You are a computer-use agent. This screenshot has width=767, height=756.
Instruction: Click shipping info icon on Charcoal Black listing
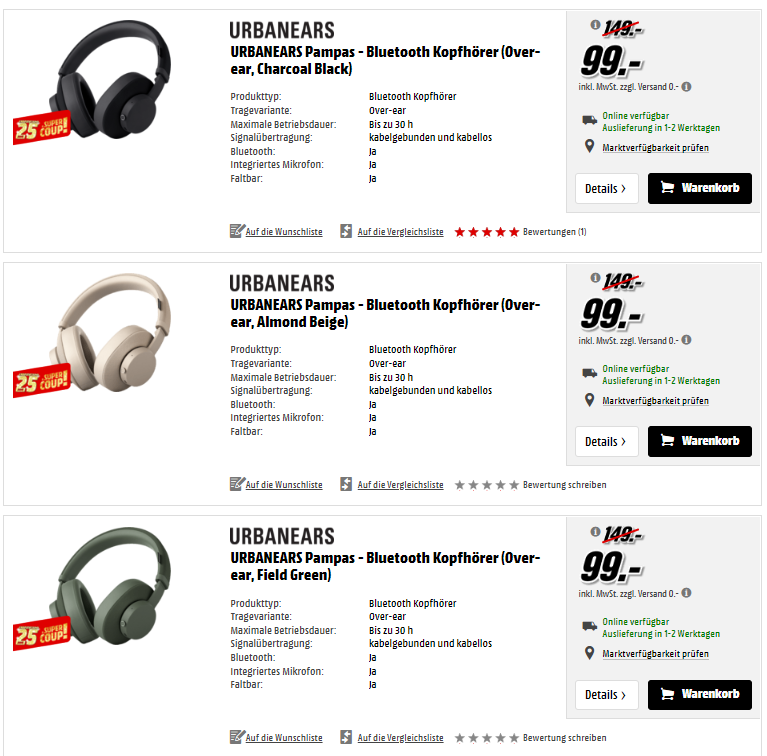tap(686, 87)
